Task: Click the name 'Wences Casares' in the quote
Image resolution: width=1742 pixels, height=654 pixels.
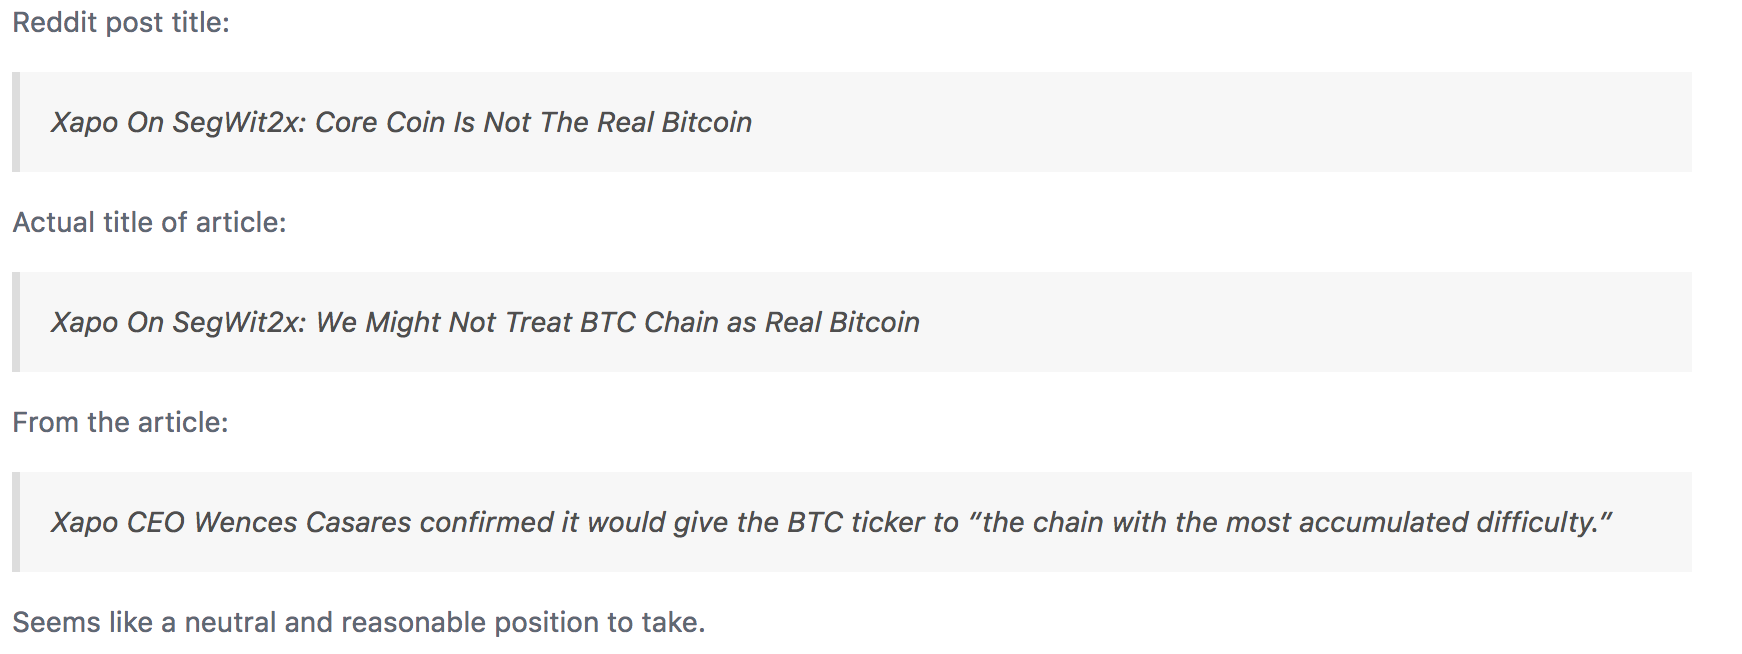Action: [303, 522]
